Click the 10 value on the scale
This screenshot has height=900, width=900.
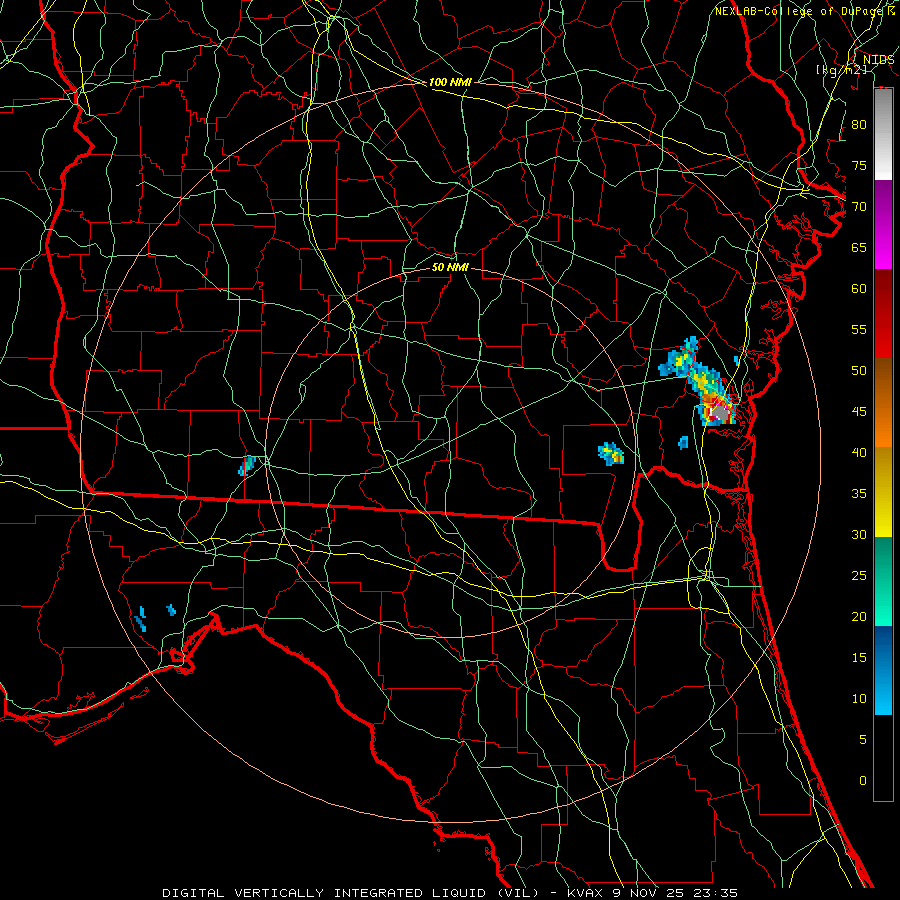point(859,699)
